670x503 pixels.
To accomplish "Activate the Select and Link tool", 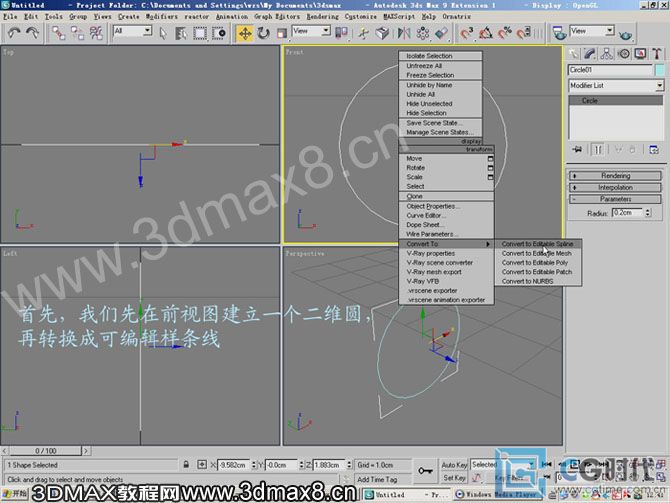I will pos(59,33).
